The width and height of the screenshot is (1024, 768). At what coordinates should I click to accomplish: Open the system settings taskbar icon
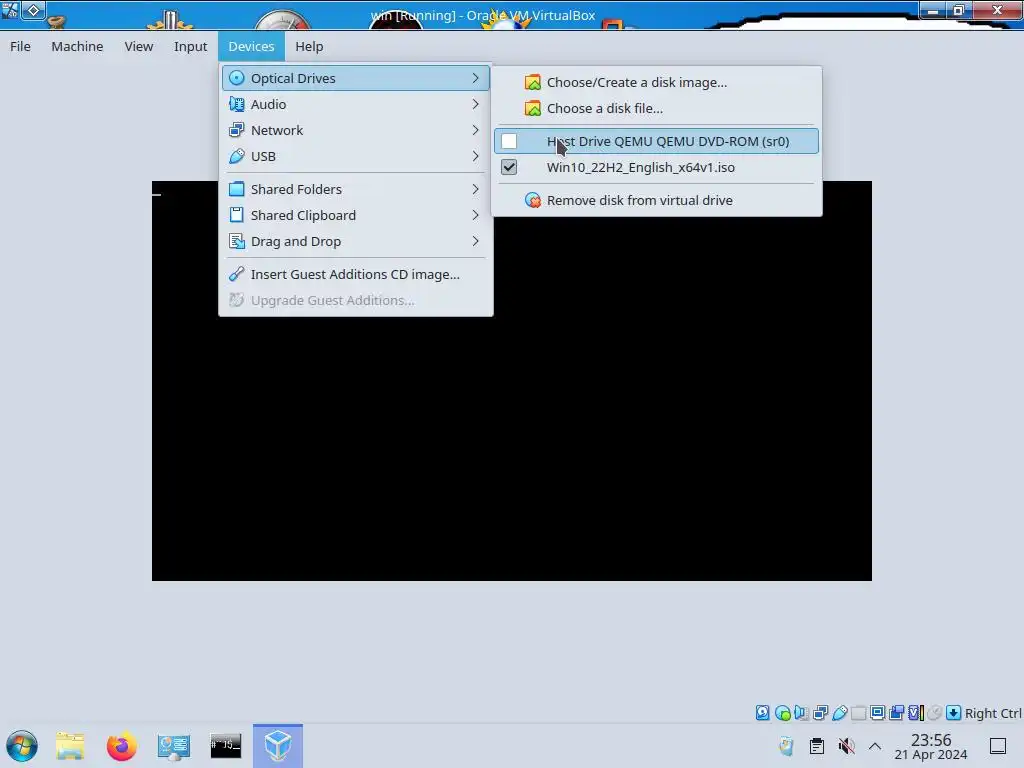point(174,746)
